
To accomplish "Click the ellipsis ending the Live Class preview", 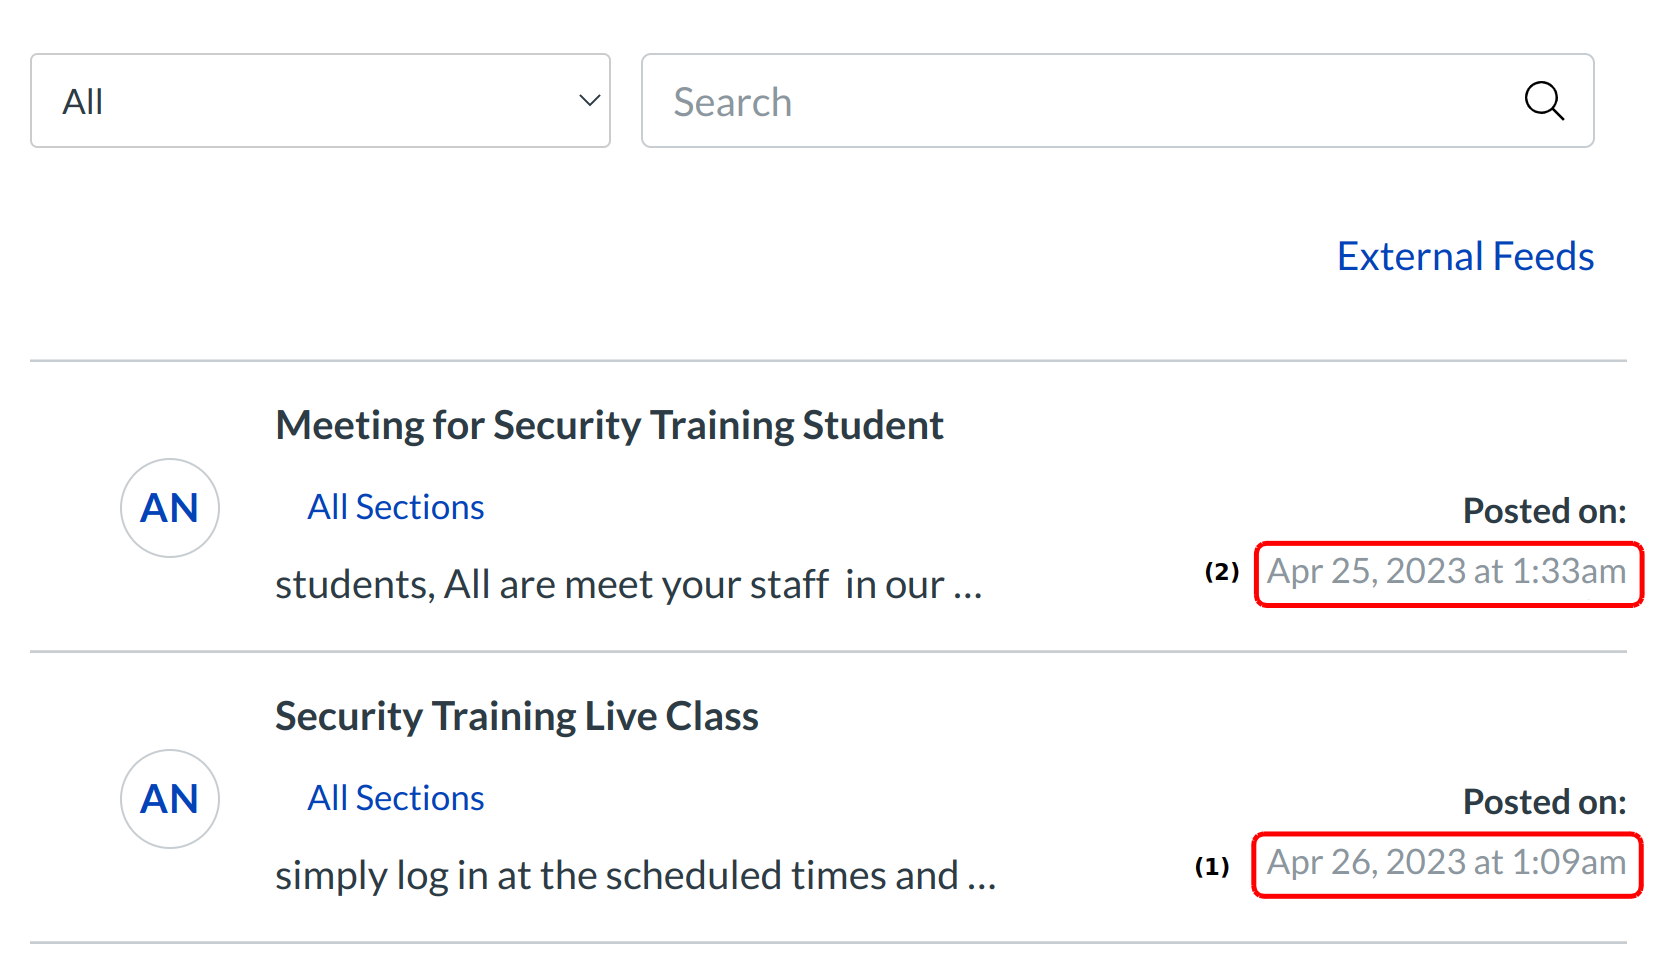I will pos(981,878).
